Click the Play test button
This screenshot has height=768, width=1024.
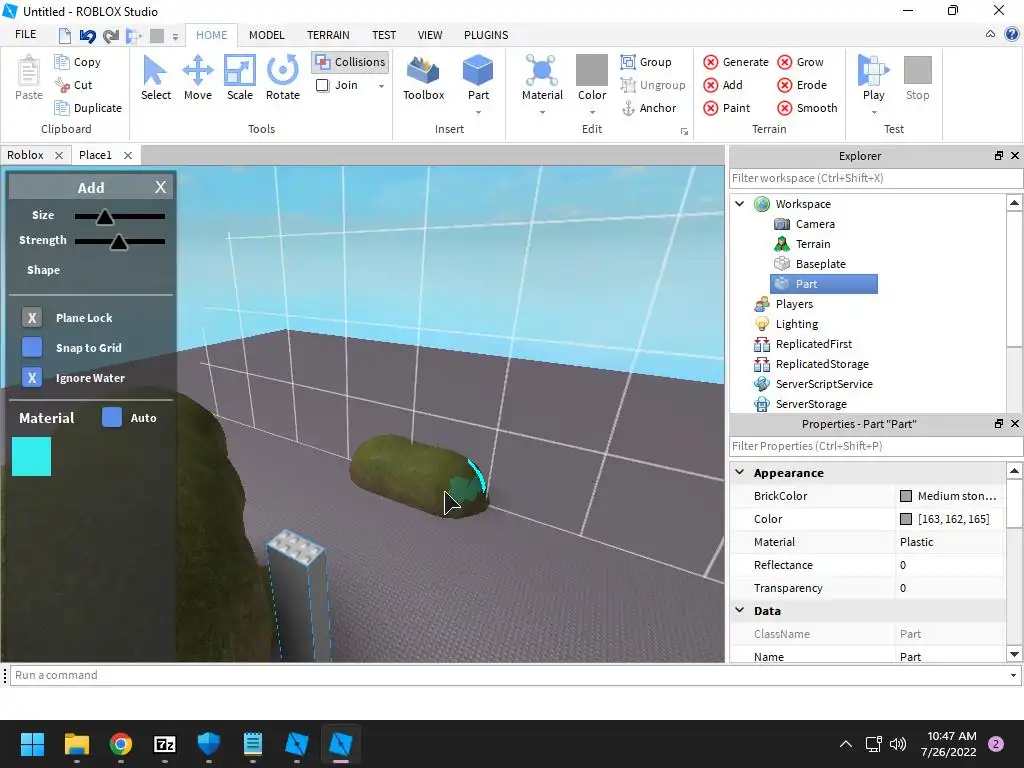(873, 78)
